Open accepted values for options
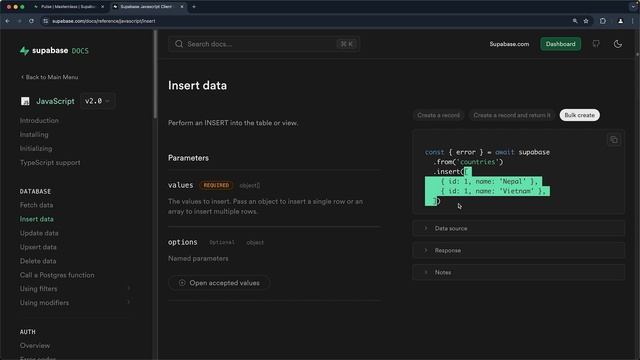 [x=219, y=283]
